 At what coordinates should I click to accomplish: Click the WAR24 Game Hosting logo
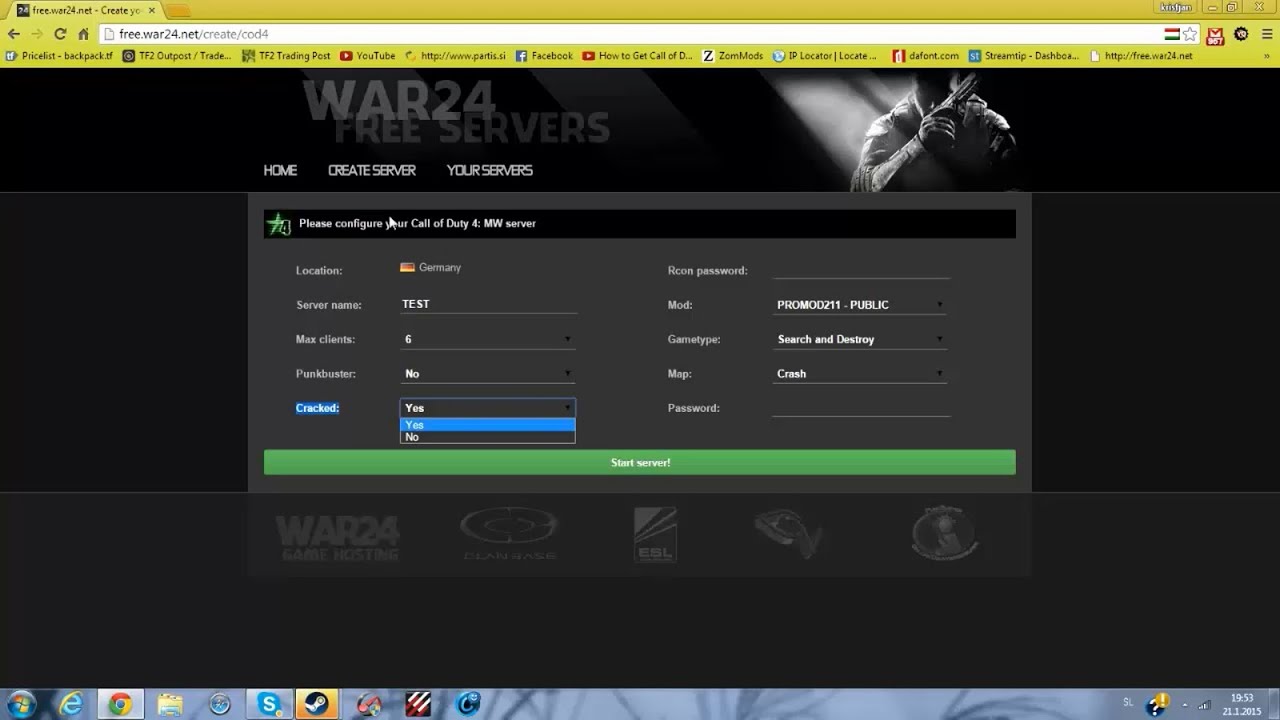click(x=338, y=537)
